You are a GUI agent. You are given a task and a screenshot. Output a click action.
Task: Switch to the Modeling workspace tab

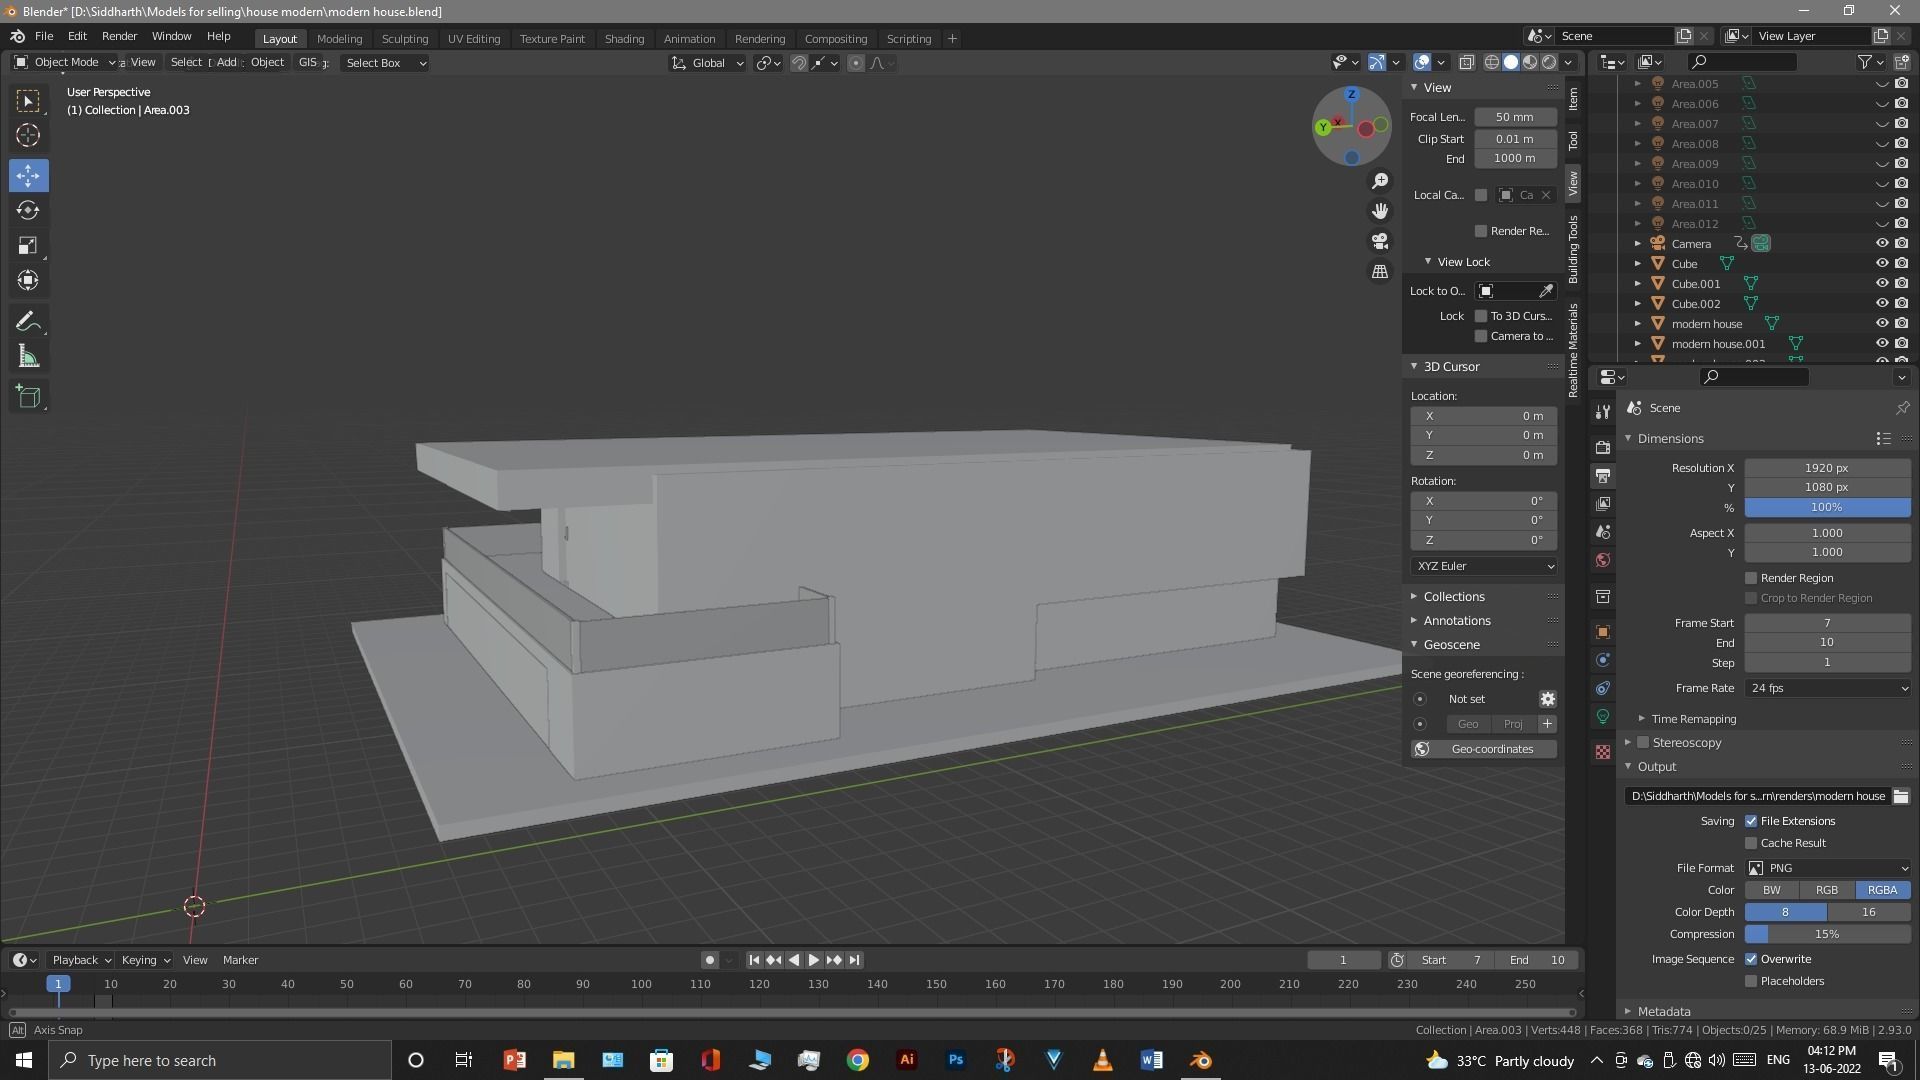pos(339,39)
